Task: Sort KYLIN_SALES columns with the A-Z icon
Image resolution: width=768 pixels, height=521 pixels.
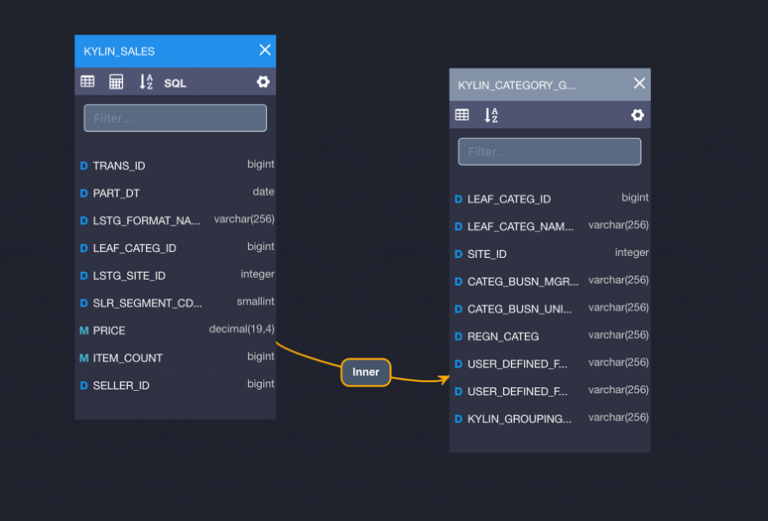Action: pyautogui.click(x=146, y=82)
